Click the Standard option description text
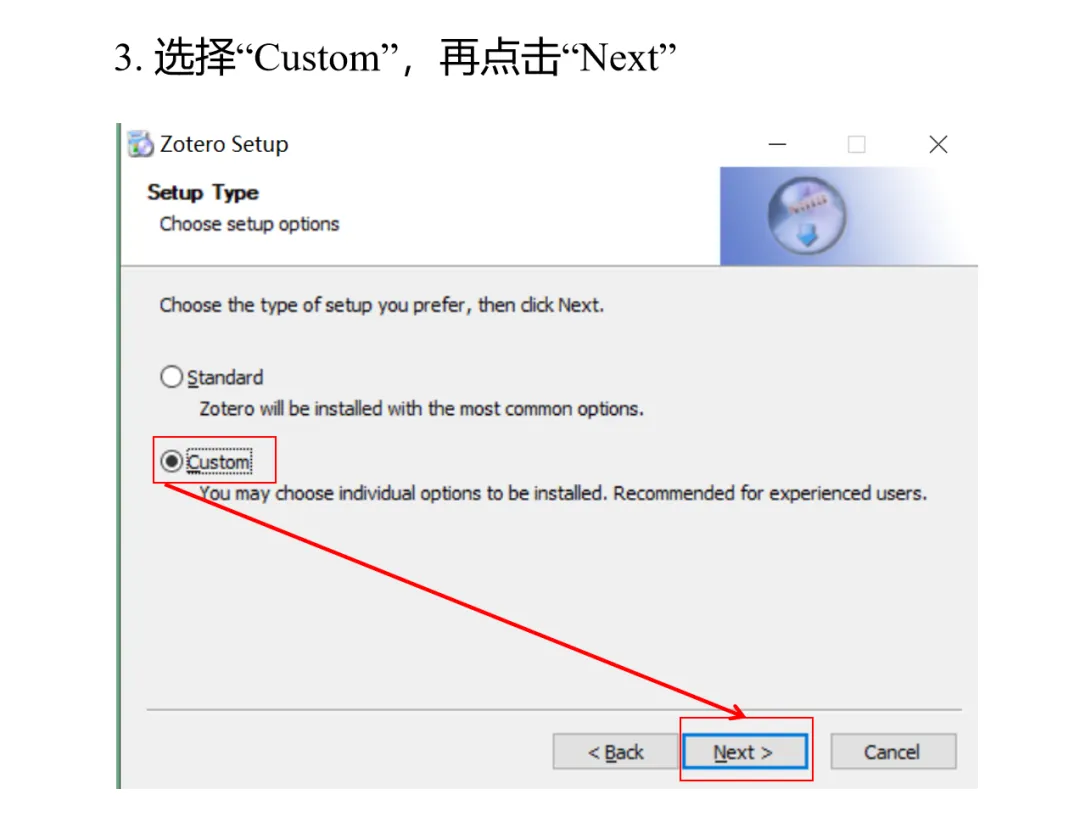Image resolution: width=1080 pixels, height=817 pixels. point(422,408)
